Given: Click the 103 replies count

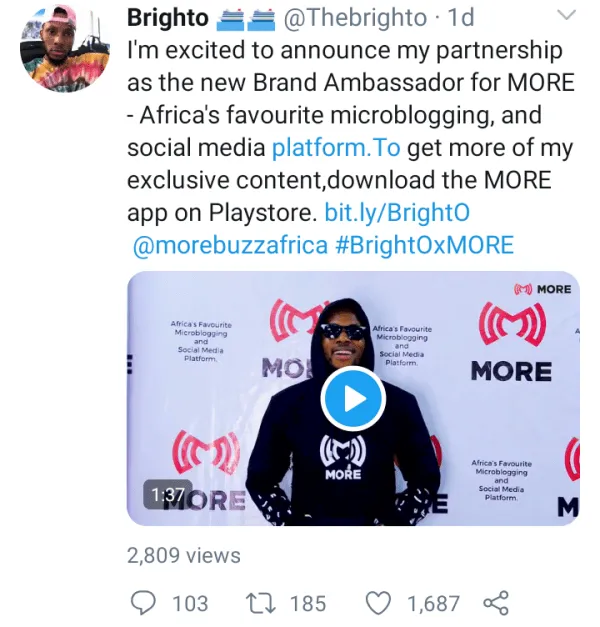Looking at the screenshot, I should [x=190, y=603].
